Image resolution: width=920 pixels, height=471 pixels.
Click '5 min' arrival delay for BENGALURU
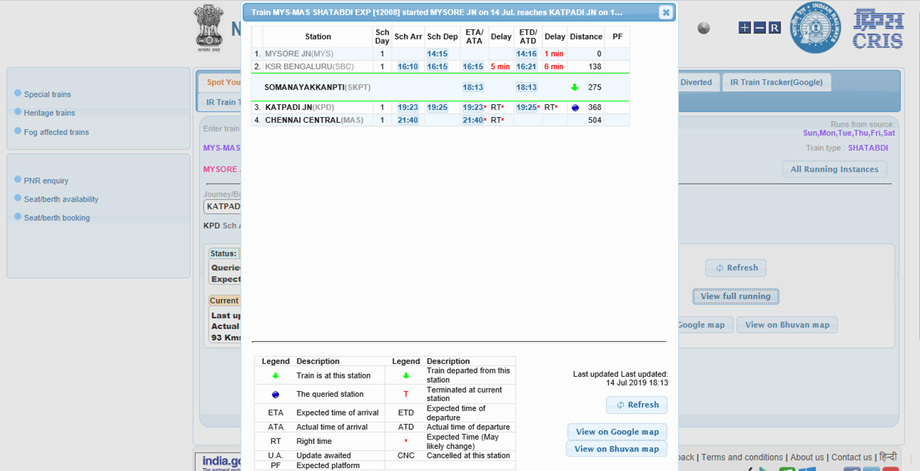pos(500,67)
